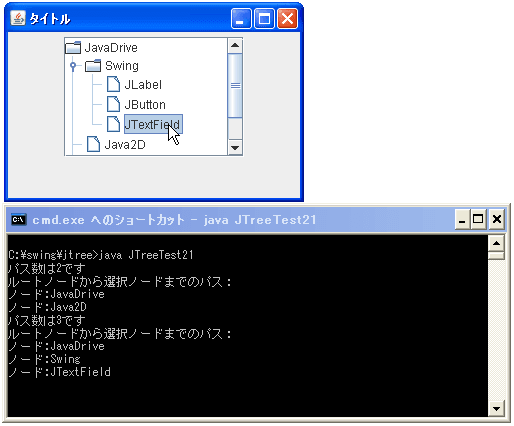Screen dimensions: 514x426
Task: Click the タイトル window title text
Action: [x=50, y=19]
